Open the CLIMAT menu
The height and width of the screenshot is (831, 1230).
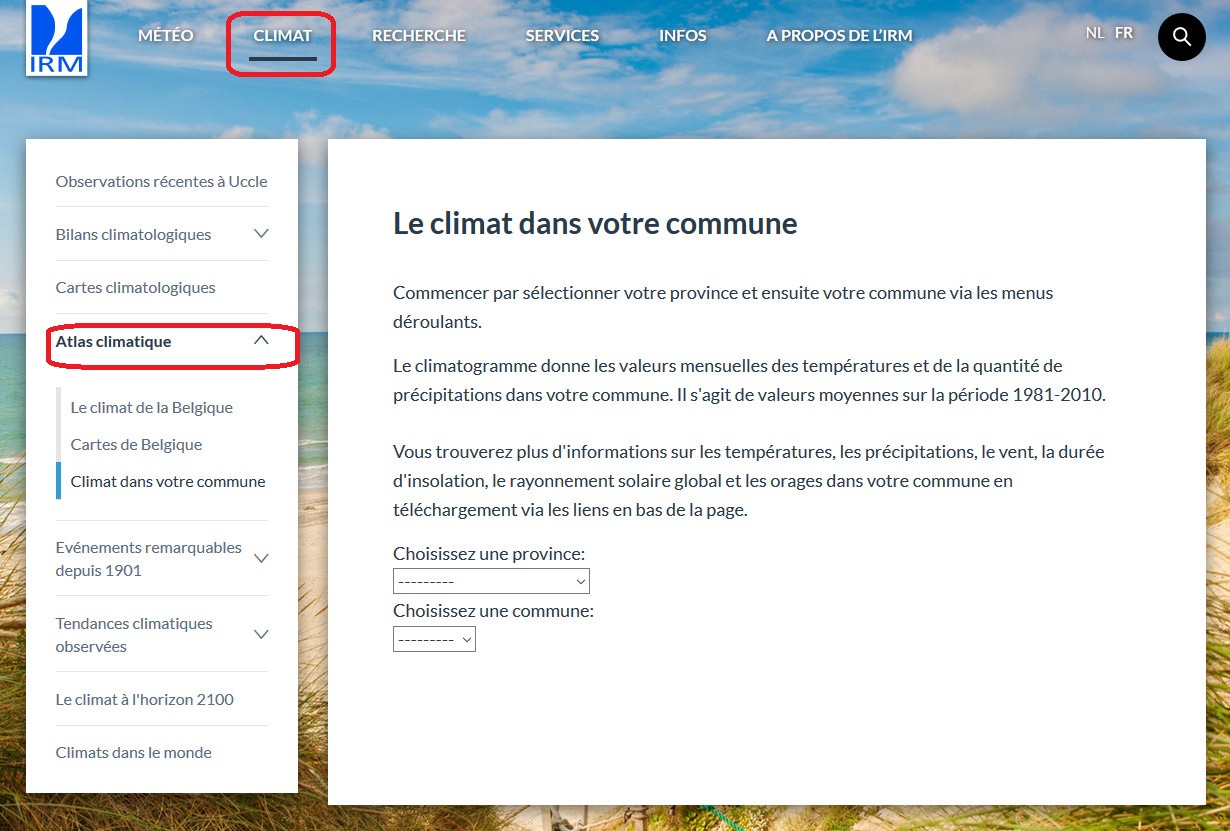pos(283,36)
